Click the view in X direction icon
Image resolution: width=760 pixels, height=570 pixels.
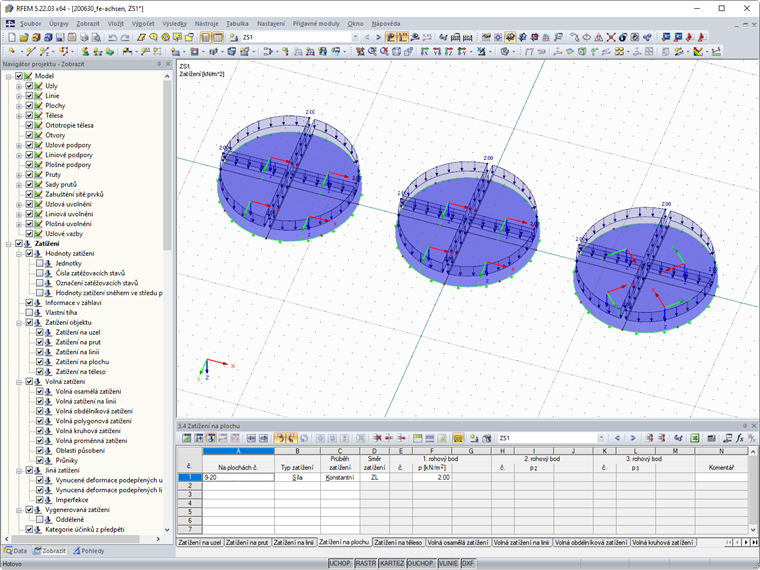[x=425, y=51]
